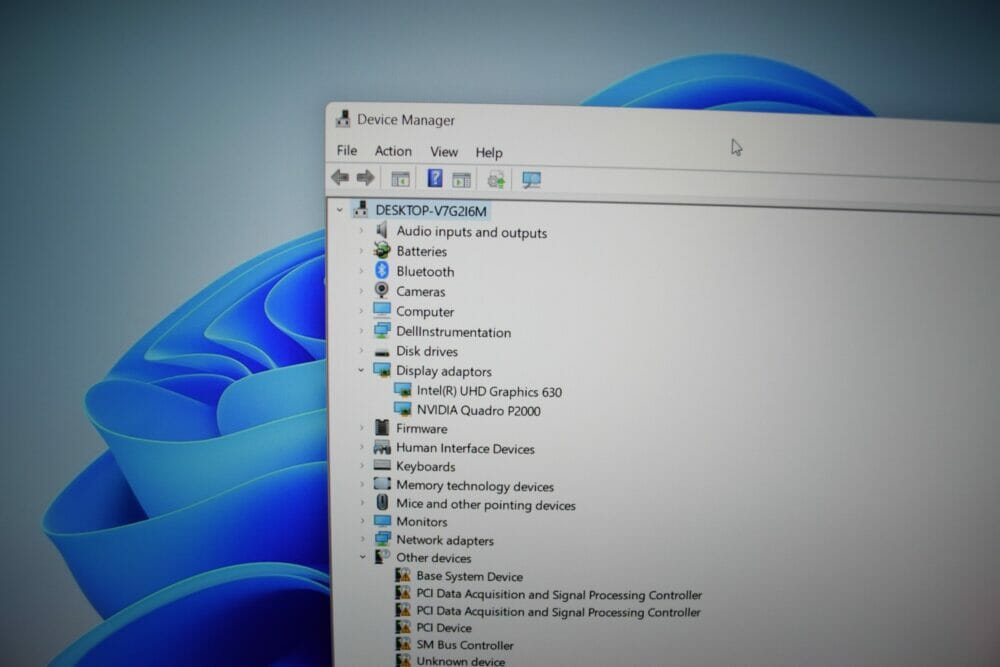Expand the Audio inputs and outputs arrow
The height and width of the screenshot is (667, 1000).
[x=361, y=230]
